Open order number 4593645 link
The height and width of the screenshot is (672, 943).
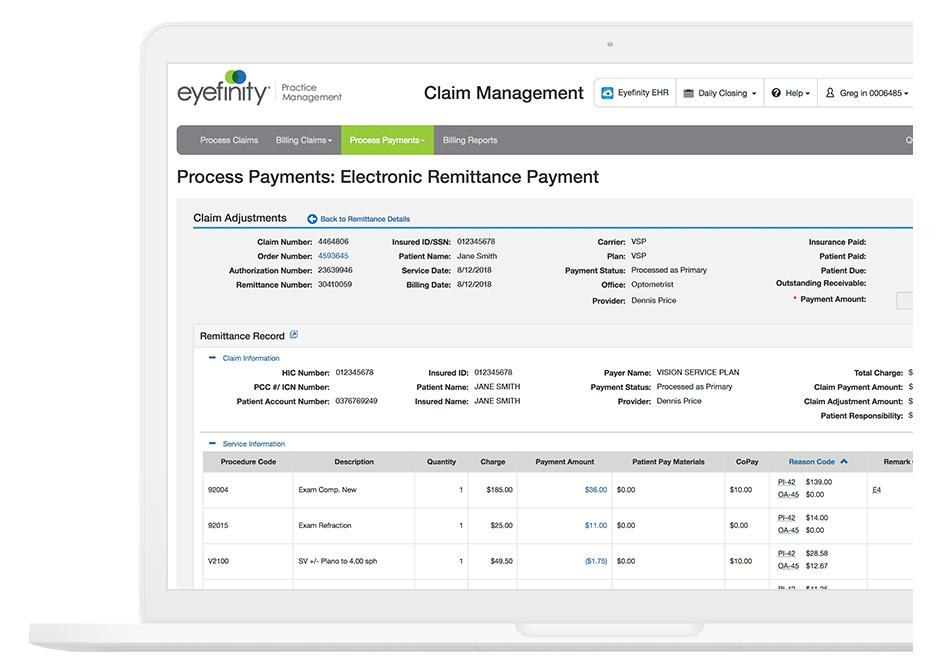pyautogui.click(x=333, y=256)
